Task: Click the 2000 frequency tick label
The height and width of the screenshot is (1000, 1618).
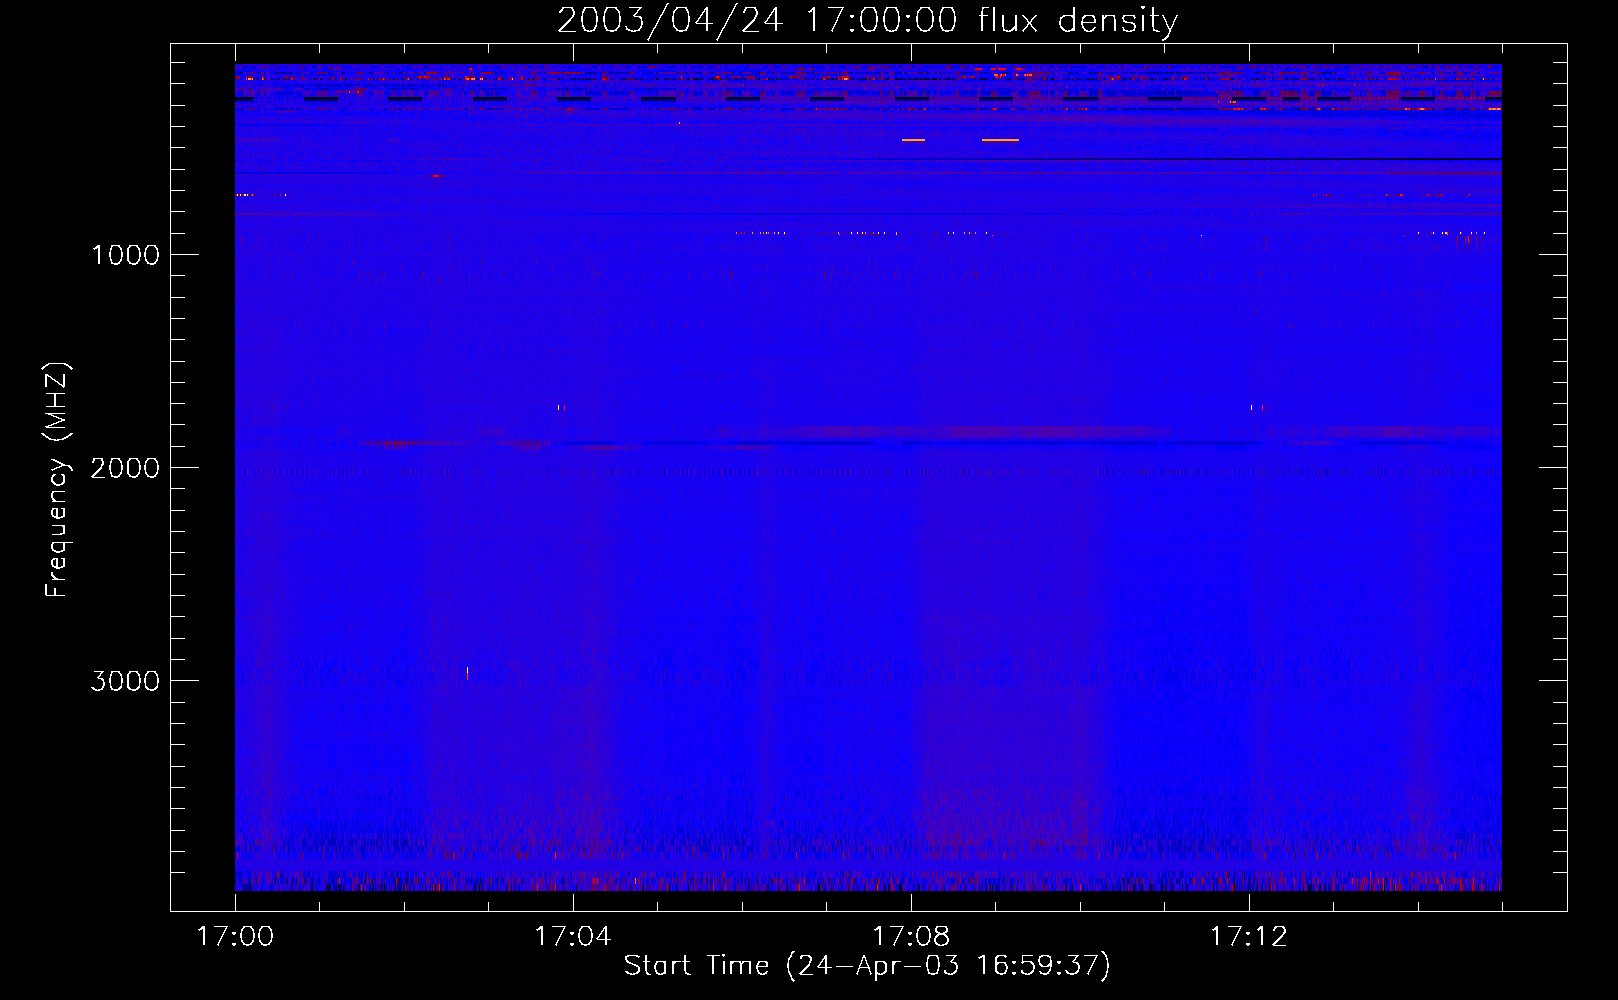Action: click(125, 468)
